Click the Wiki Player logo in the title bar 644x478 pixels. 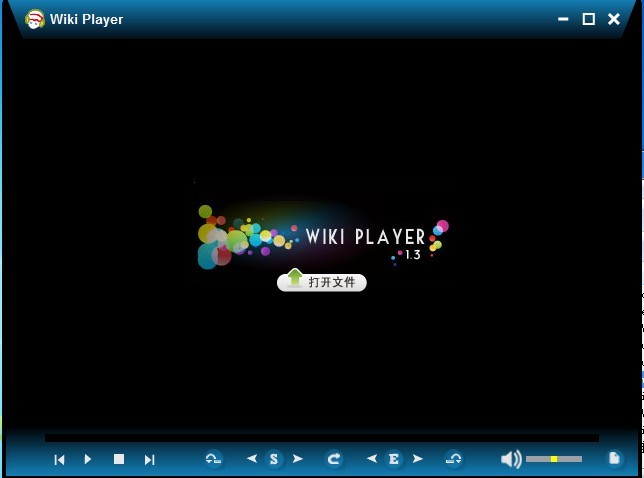tap(35, 19)
